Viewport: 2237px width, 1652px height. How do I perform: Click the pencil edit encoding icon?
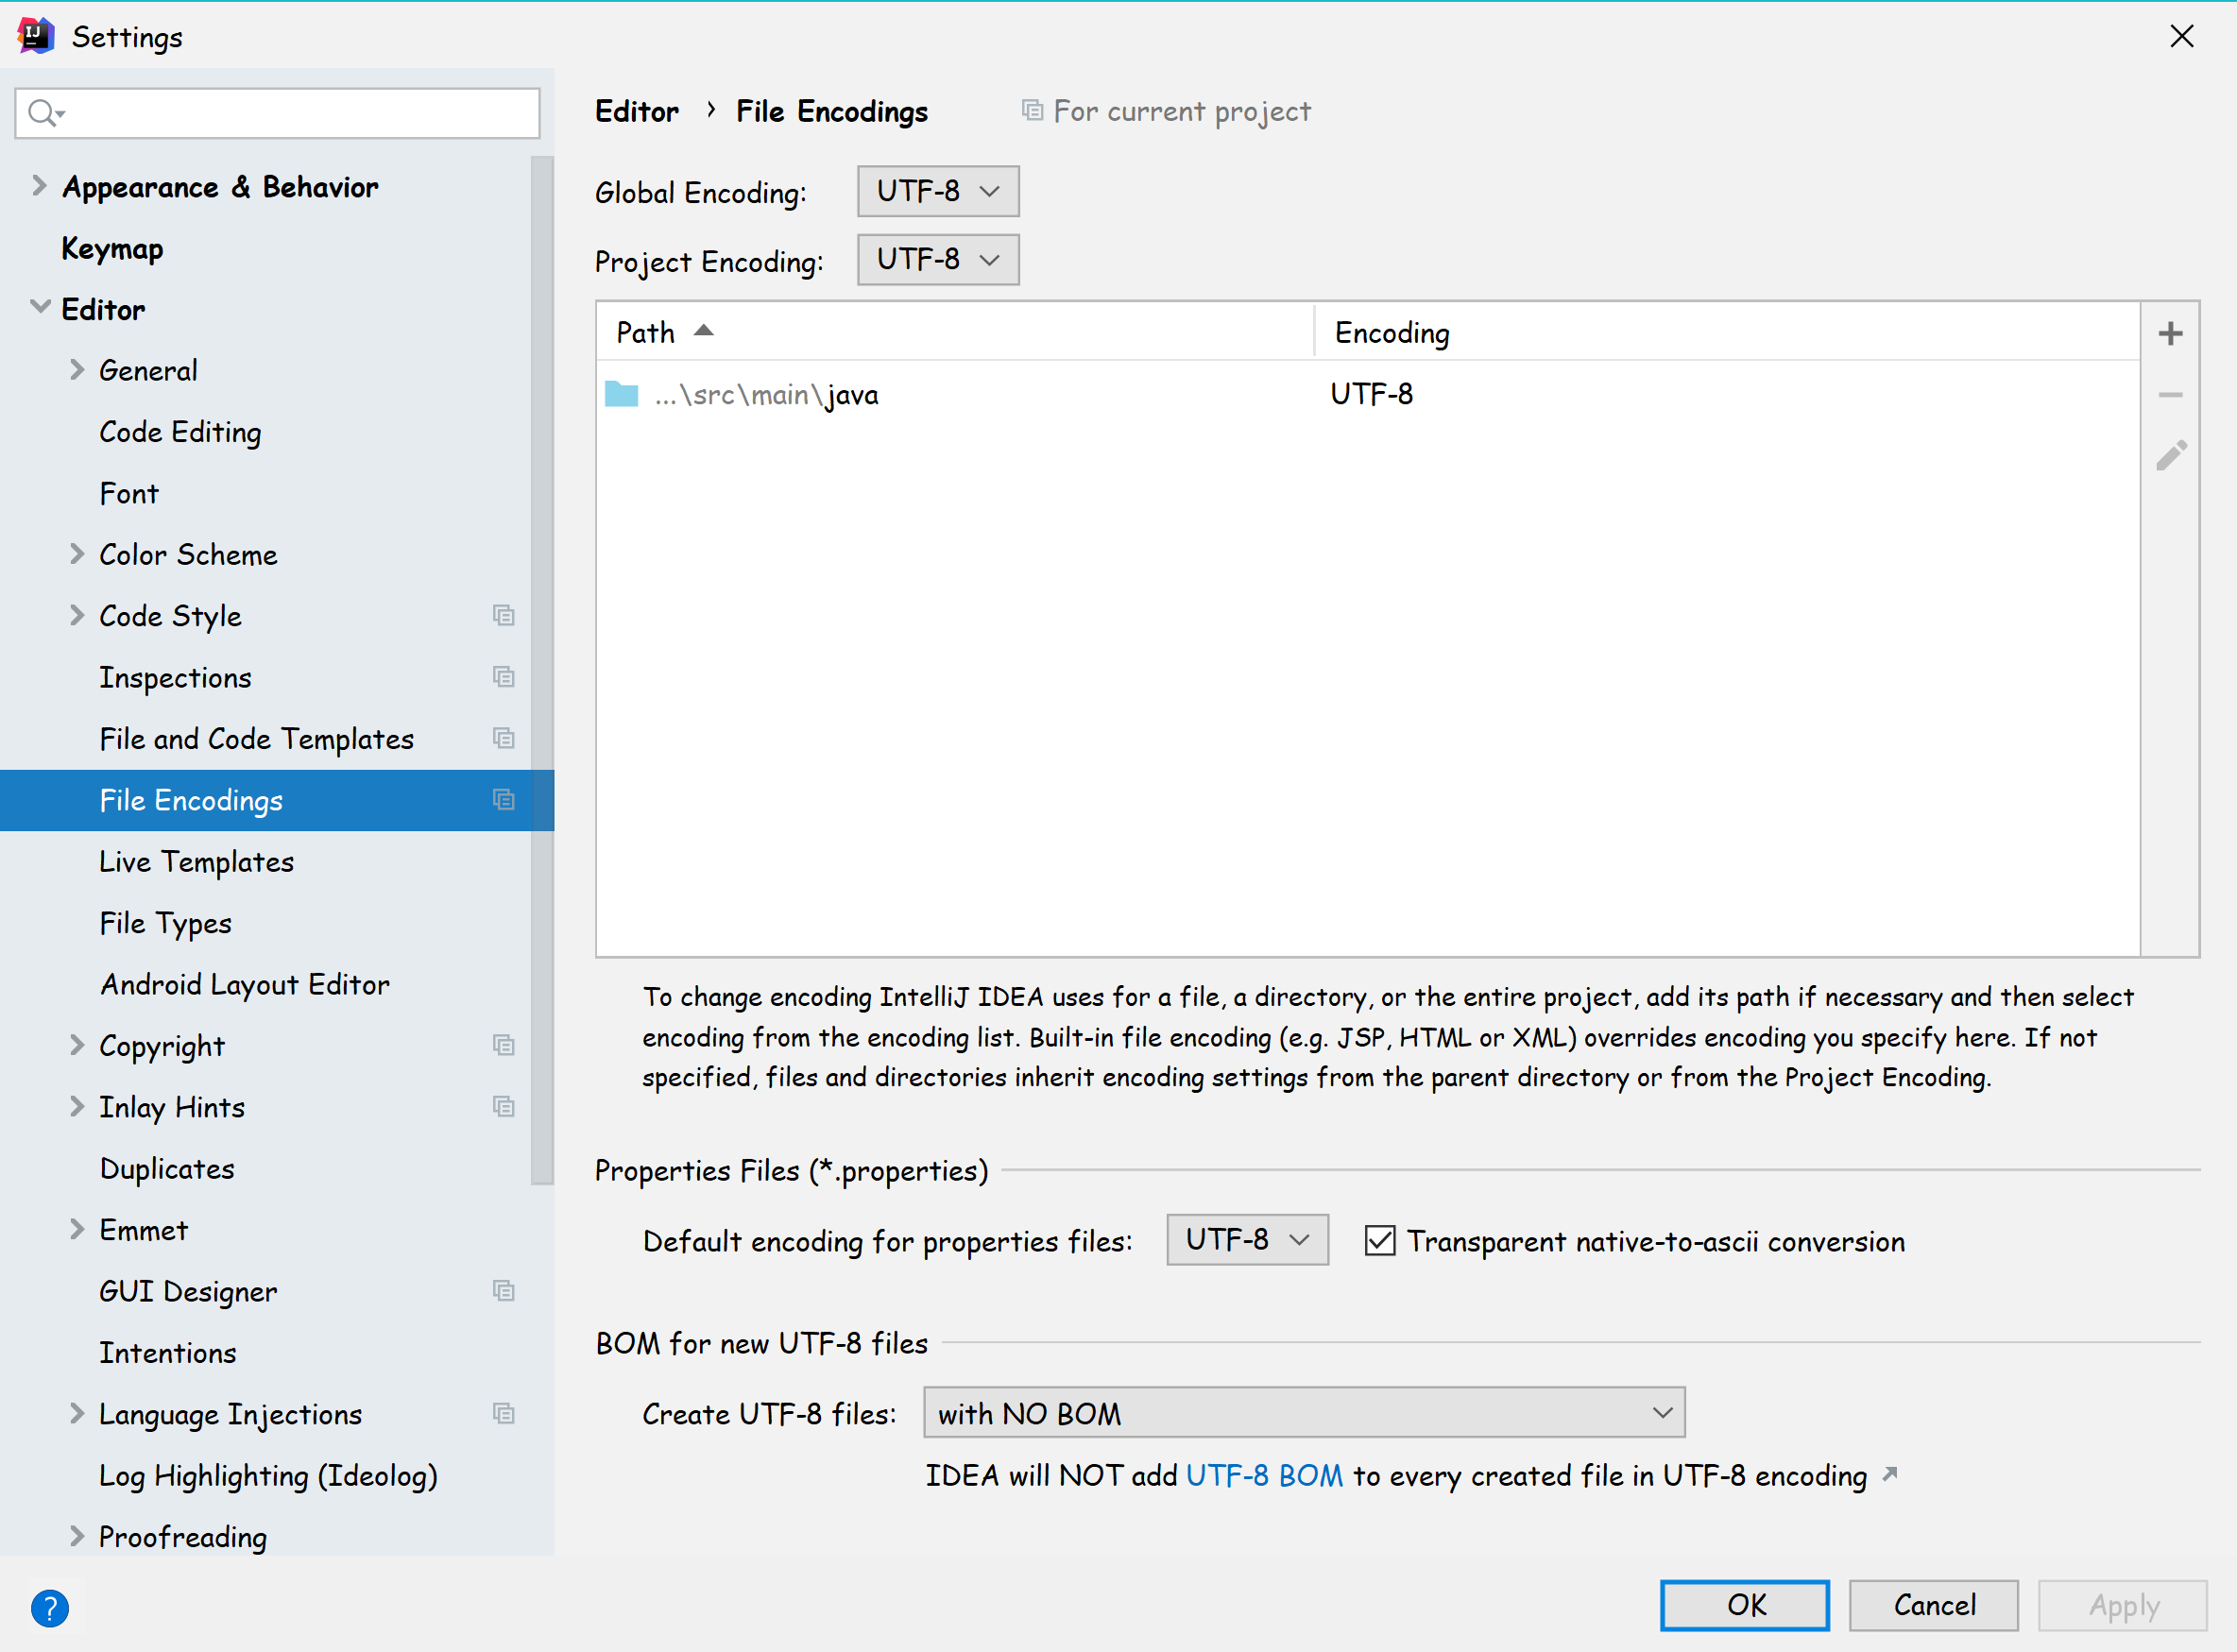(2170, 456)
